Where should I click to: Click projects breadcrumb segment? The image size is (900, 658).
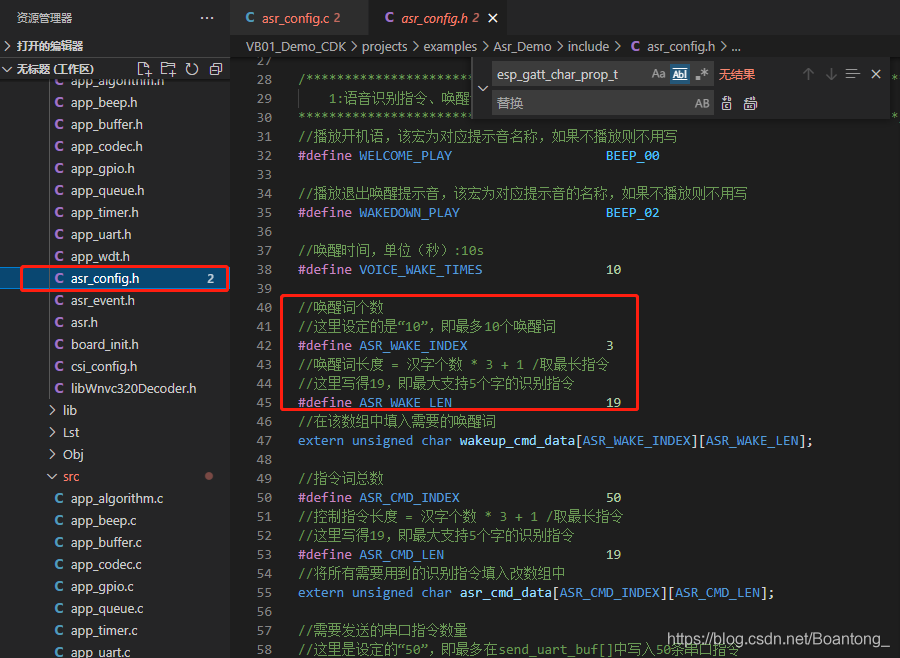pyautogui.click(x=384, y=47)
